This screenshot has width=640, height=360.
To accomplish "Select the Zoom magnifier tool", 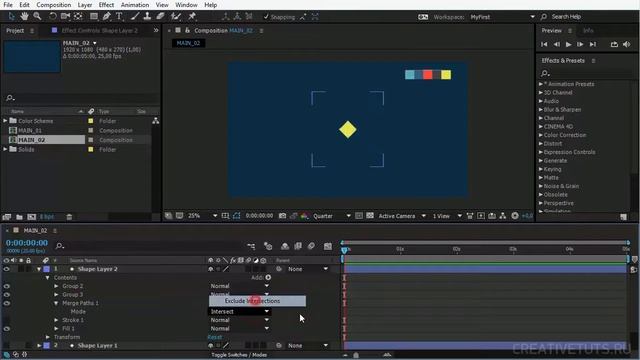I will coord(37,16).
